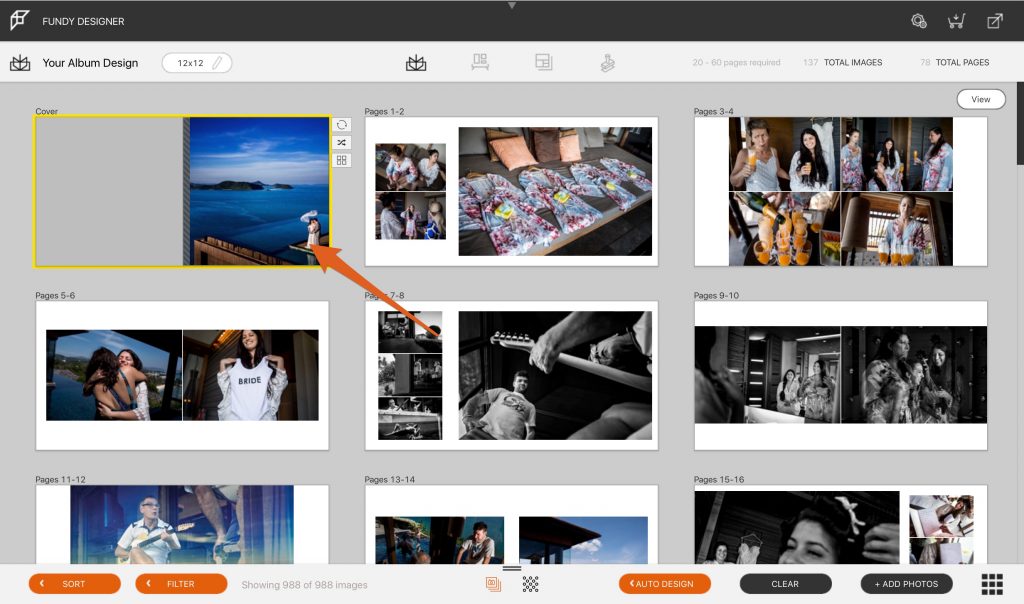Click the stacked images icon in bottom bar
Viewport: 1024px width, 604px height.
coord(493,584)
